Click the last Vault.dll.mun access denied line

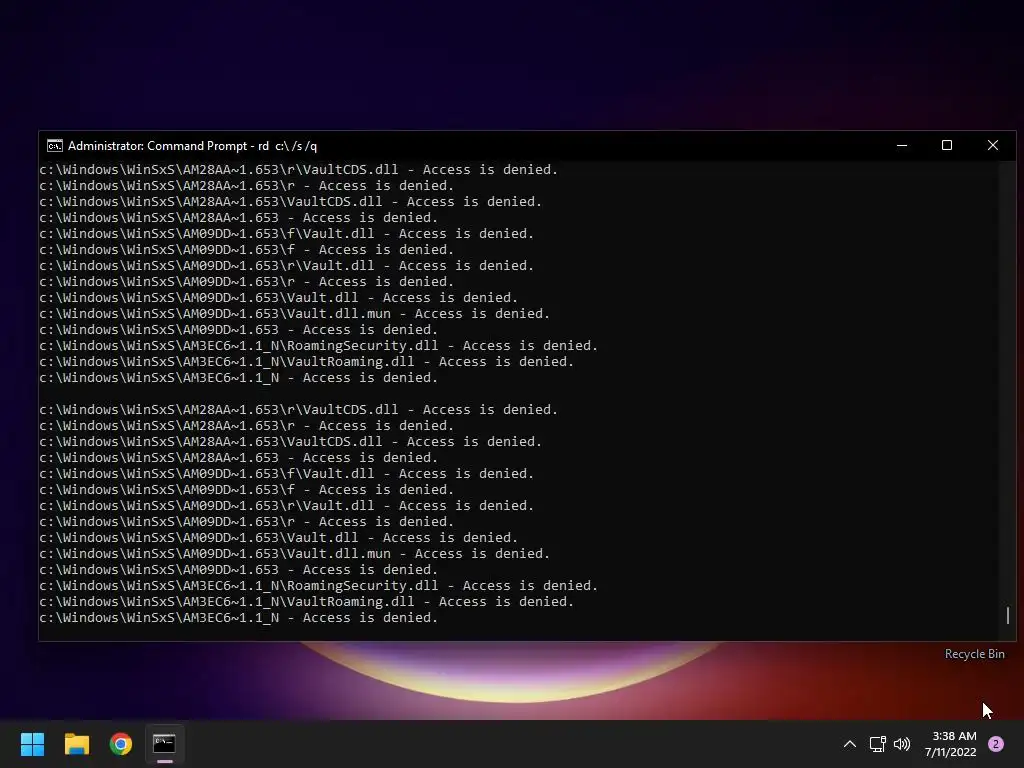pos(295,553)
